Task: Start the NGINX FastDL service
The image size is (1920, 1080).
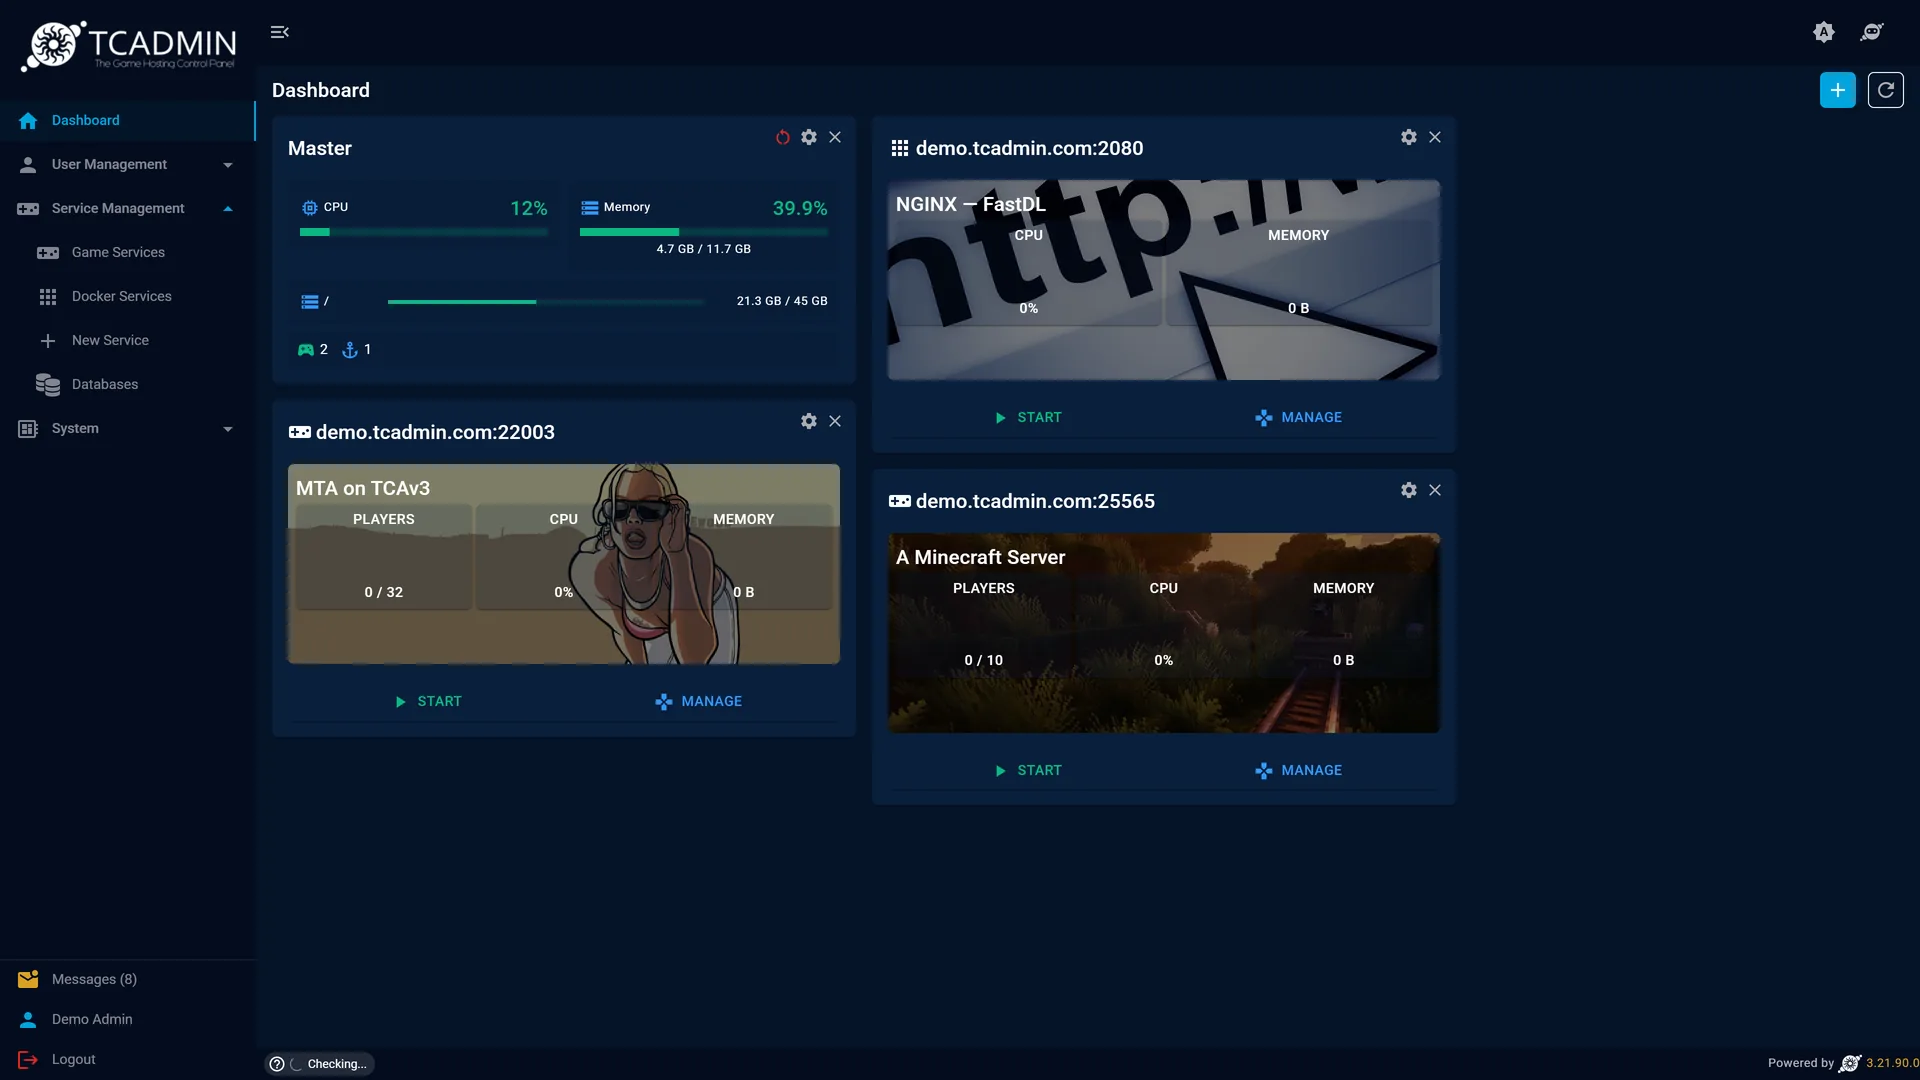Action: click(x=1027, y=417)
